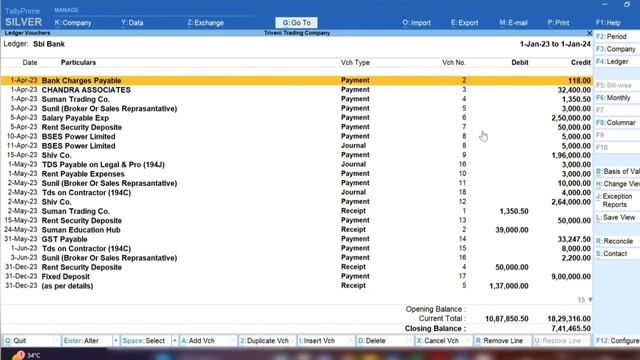Image resolution: width=640 pixels, height=360 pixels.
Task: Select Rent Payable Expenses row
Action: tap(296, 174)
